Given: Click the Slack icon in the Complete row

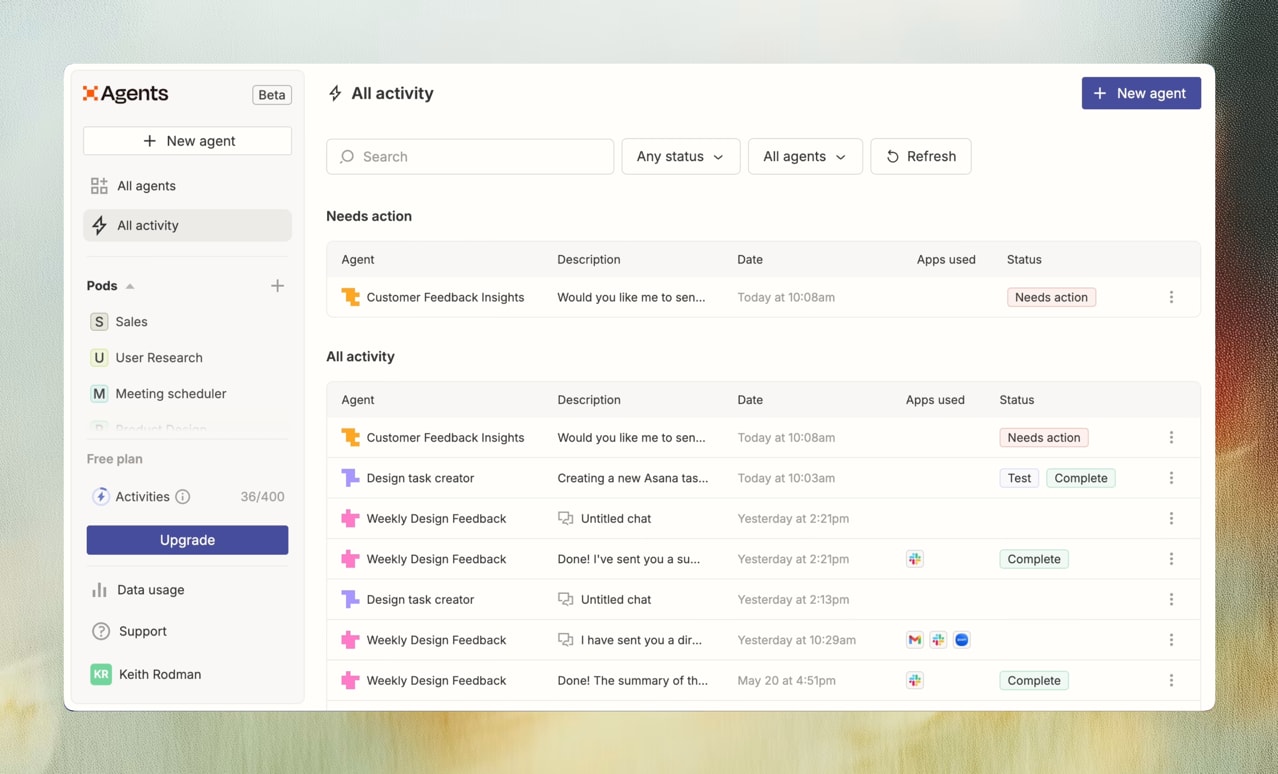Looking at the screenshot, I should 915,559.
